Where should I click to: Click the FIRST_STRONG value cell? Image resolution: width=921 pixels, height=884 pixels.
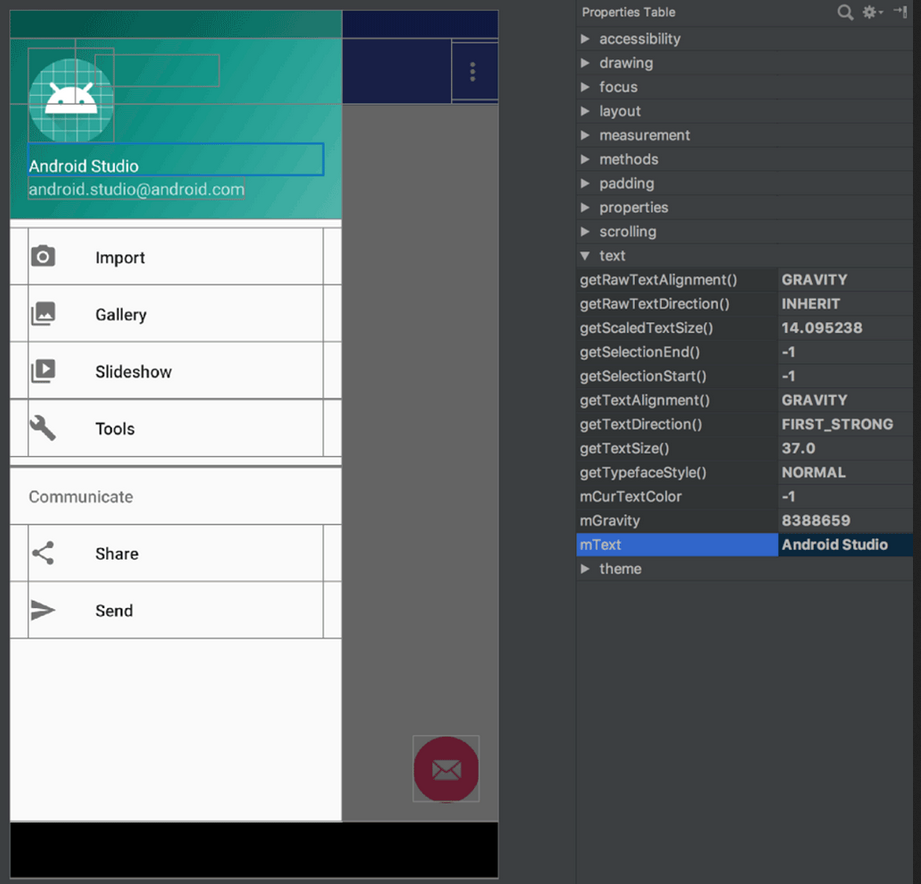click(x=845, y=424)
